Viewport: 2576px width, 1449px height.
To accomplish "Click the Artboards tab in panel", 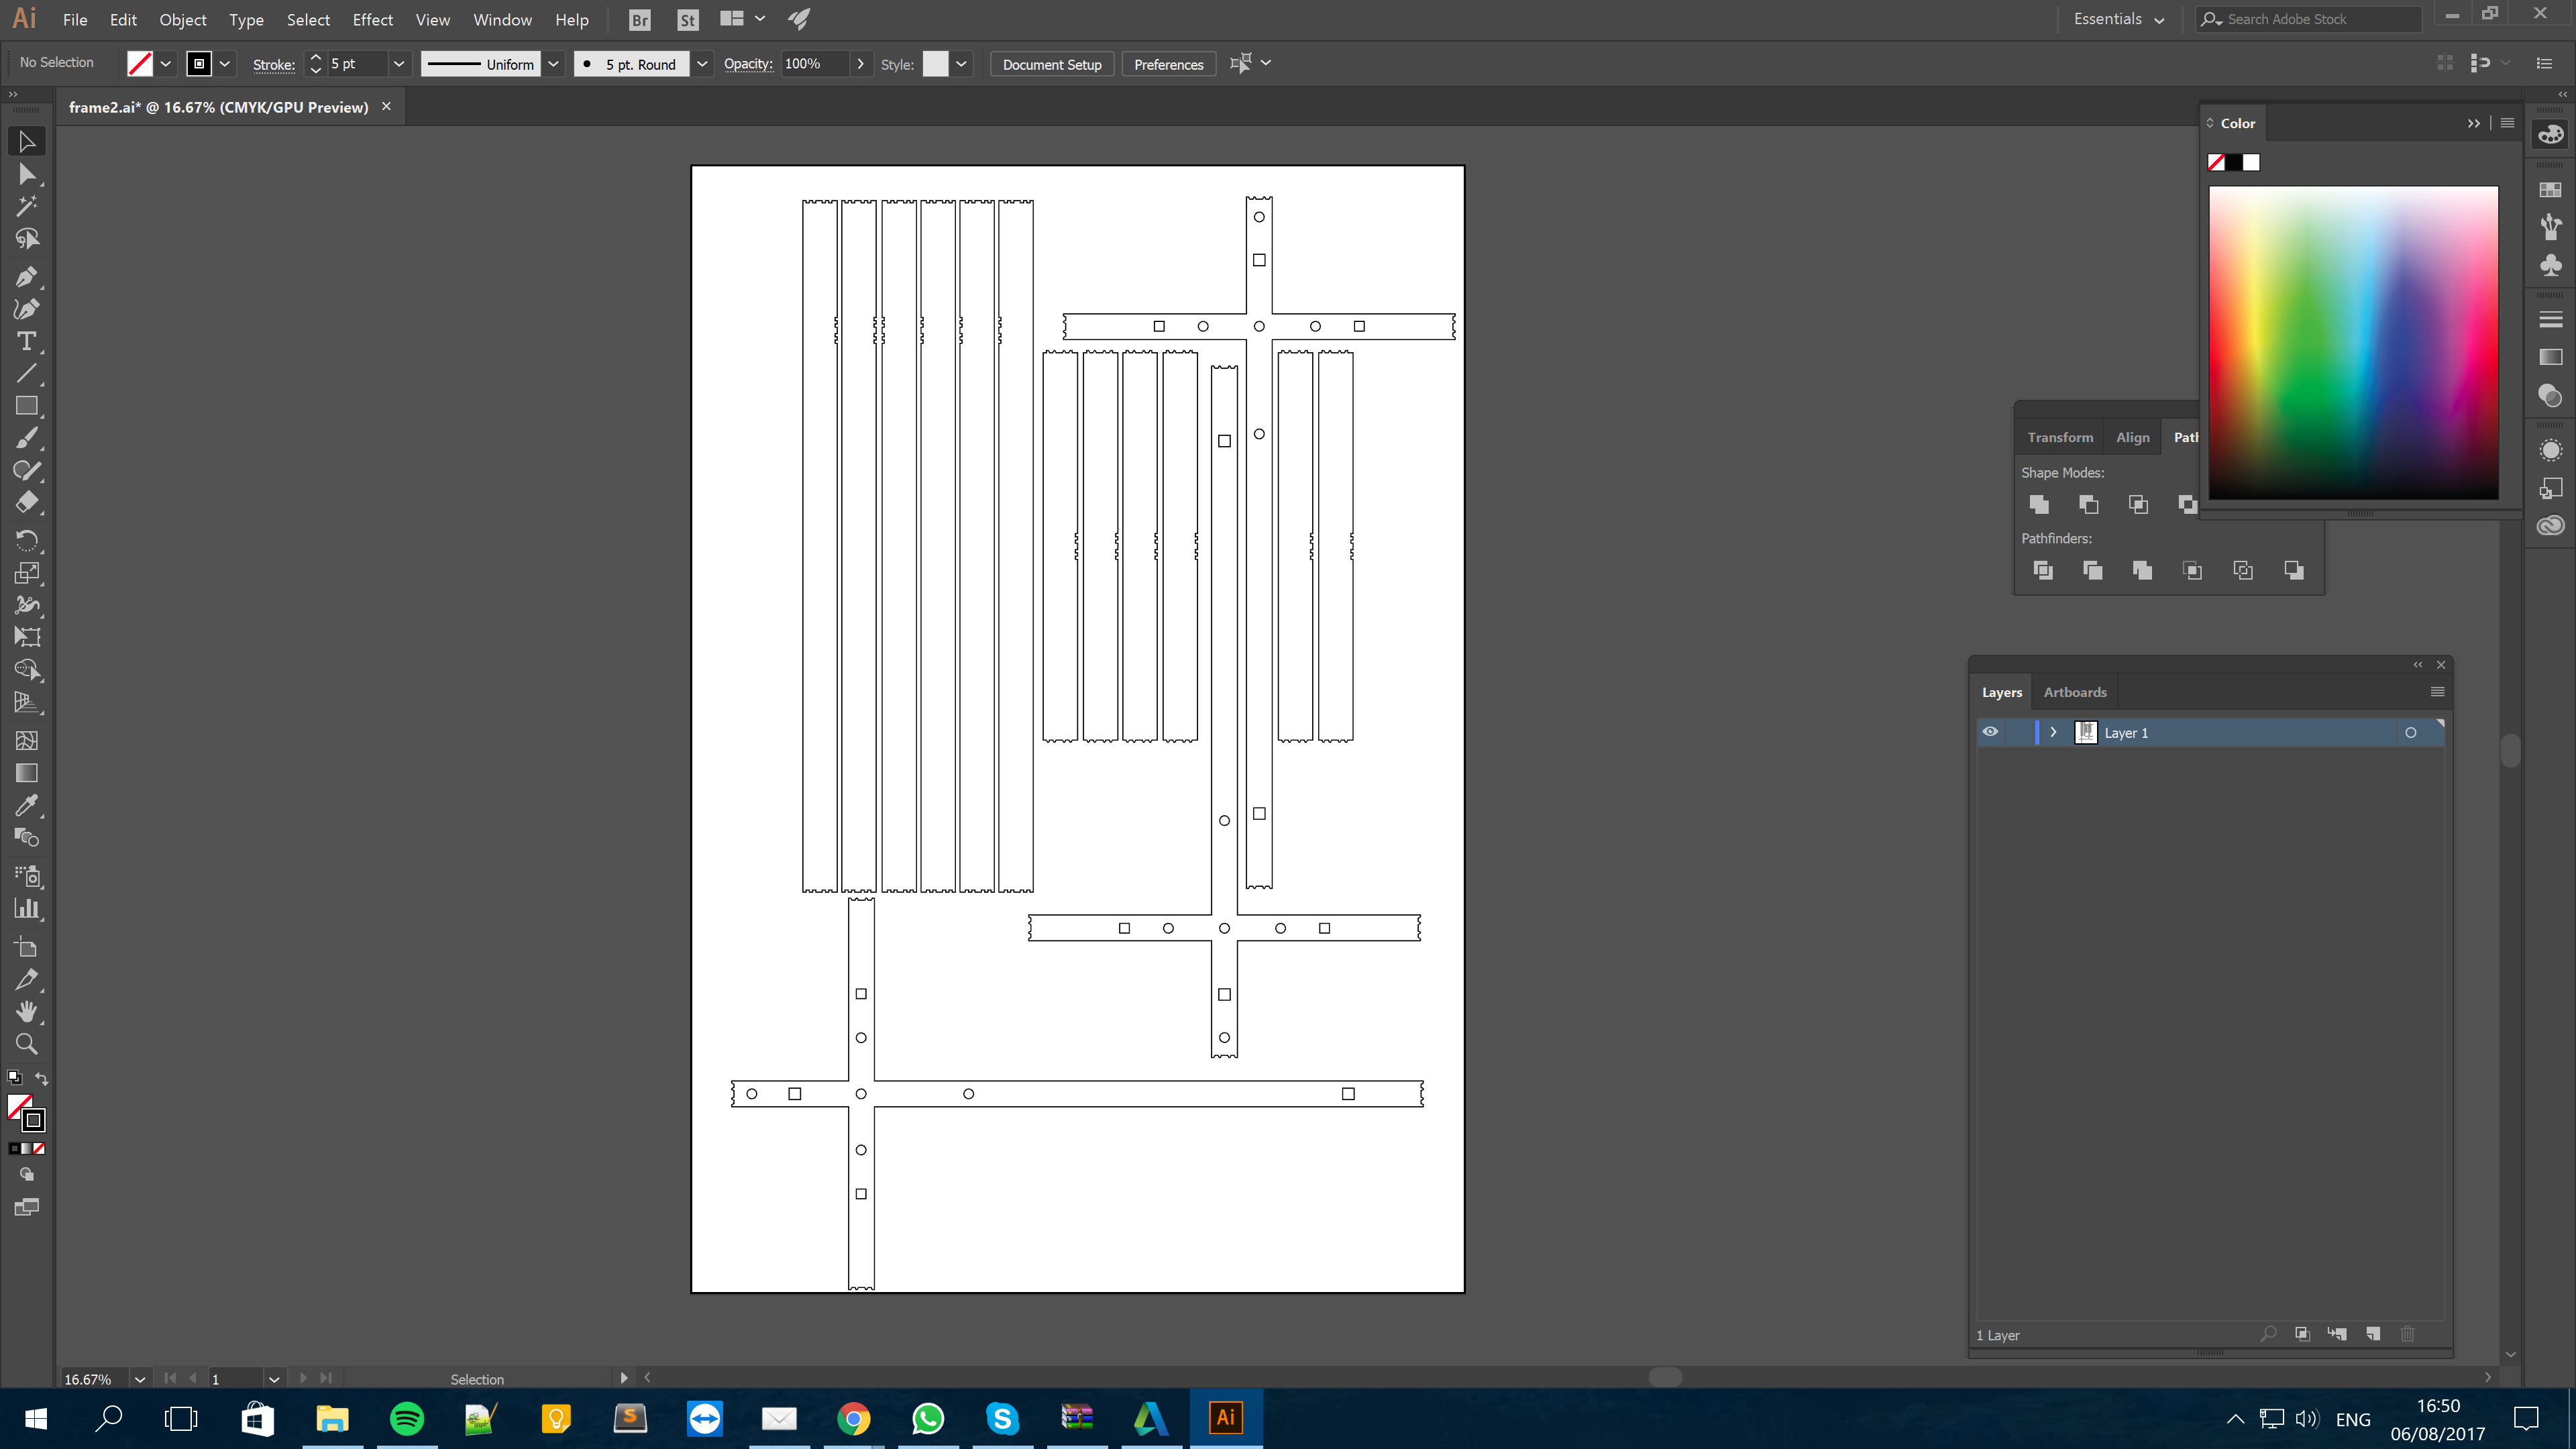I will (x=2076, y=692).
